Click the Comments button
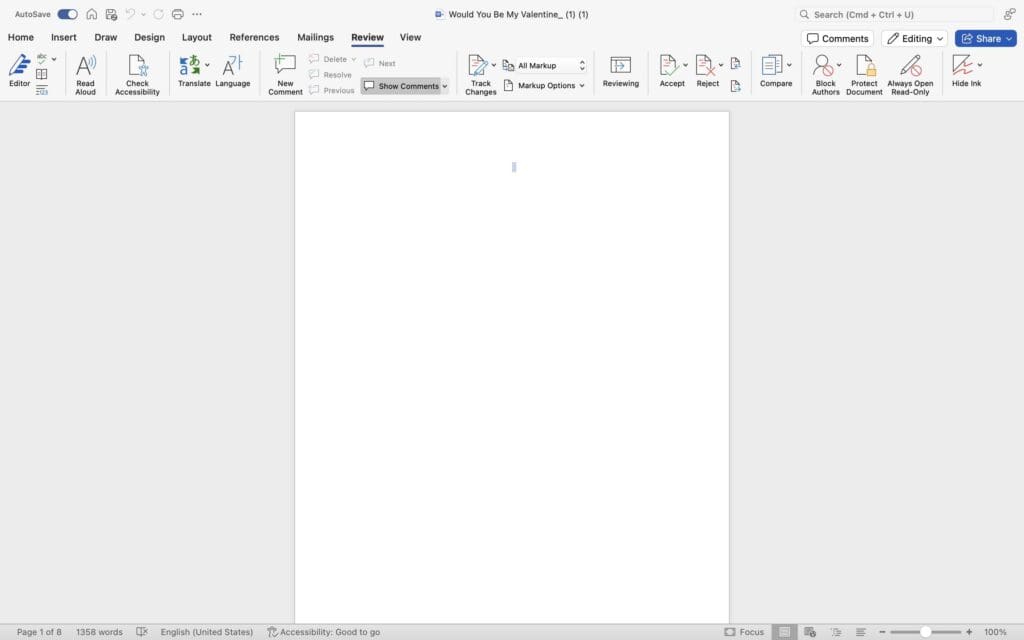This screenshot has height=640, width=1024. coord(837,39)
